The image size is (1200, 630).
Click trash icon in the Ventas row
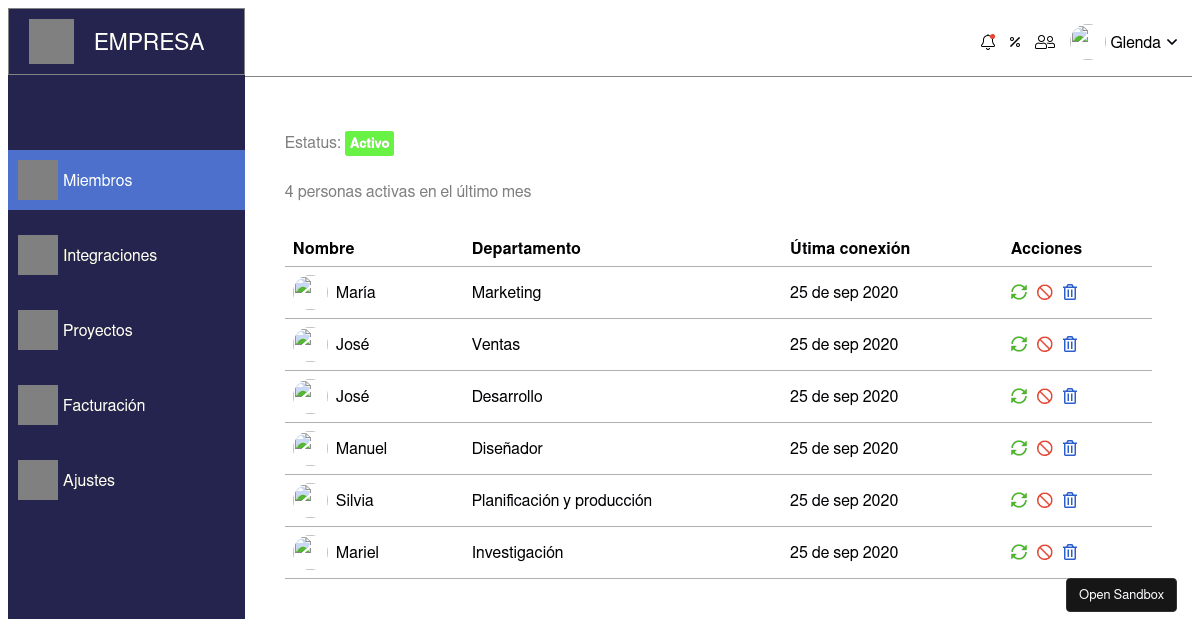(x=1070, y=344)
